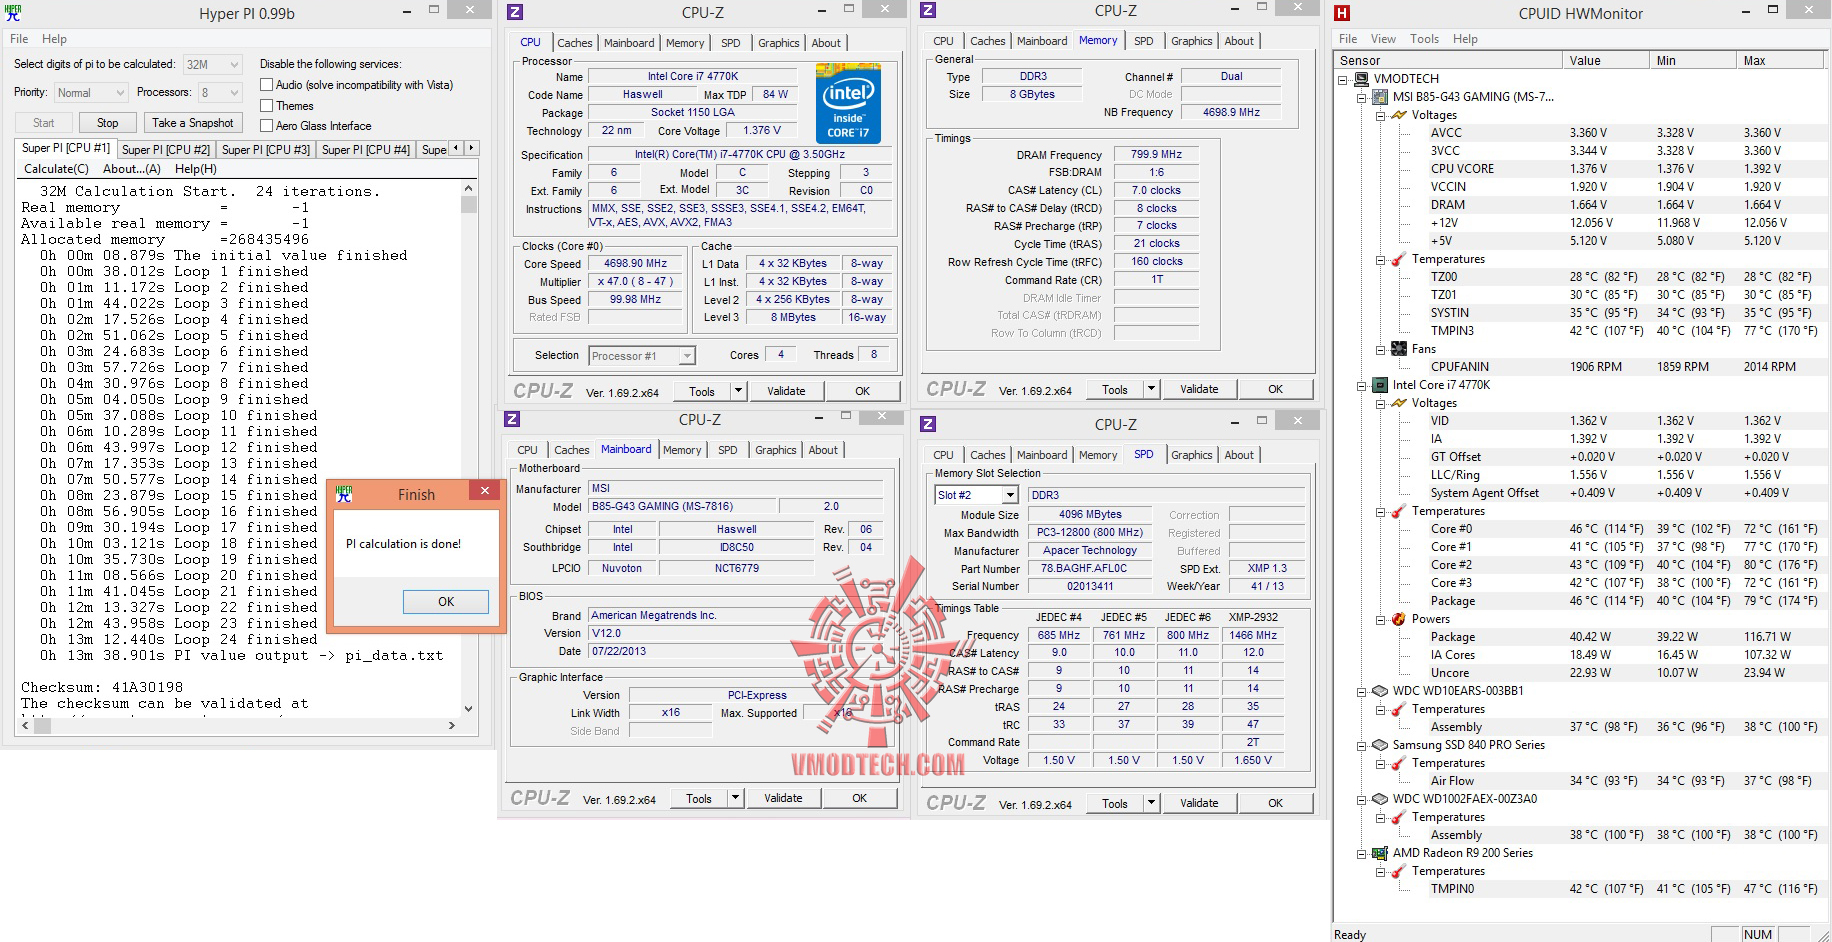Close the Finish dialog with its X button

[484, 491]
